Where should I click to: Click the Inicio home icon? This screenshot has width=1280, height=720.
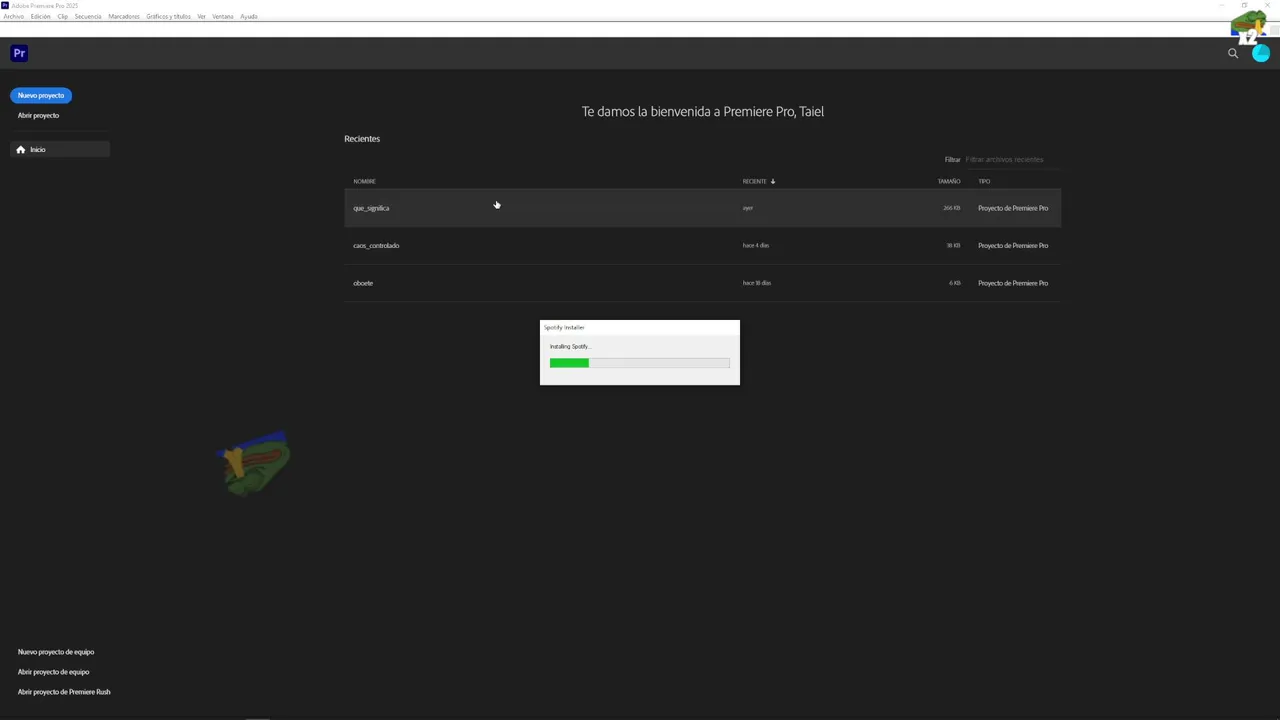[20, 149]
